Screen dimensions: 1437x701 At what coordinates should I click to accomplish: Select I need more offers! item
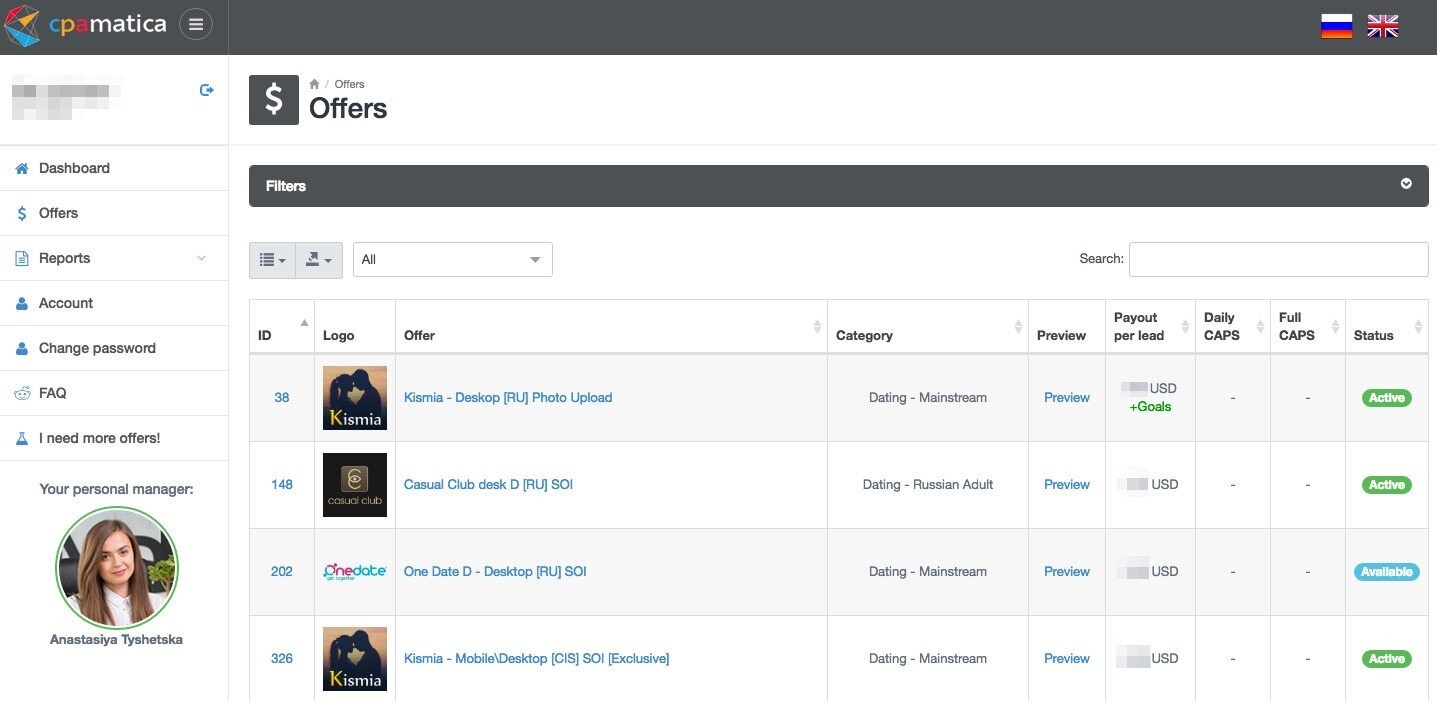pos(99,438)
